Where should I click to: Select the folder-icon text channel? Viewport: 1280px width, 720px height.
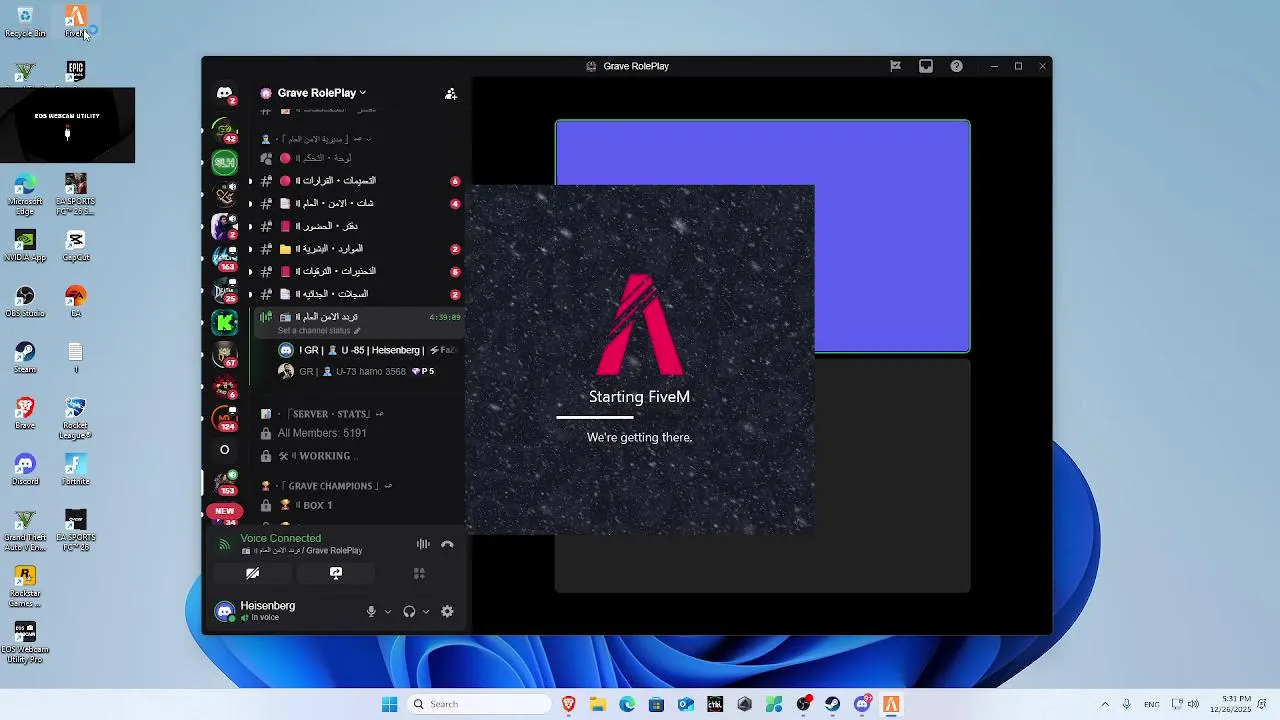point(360,249)
